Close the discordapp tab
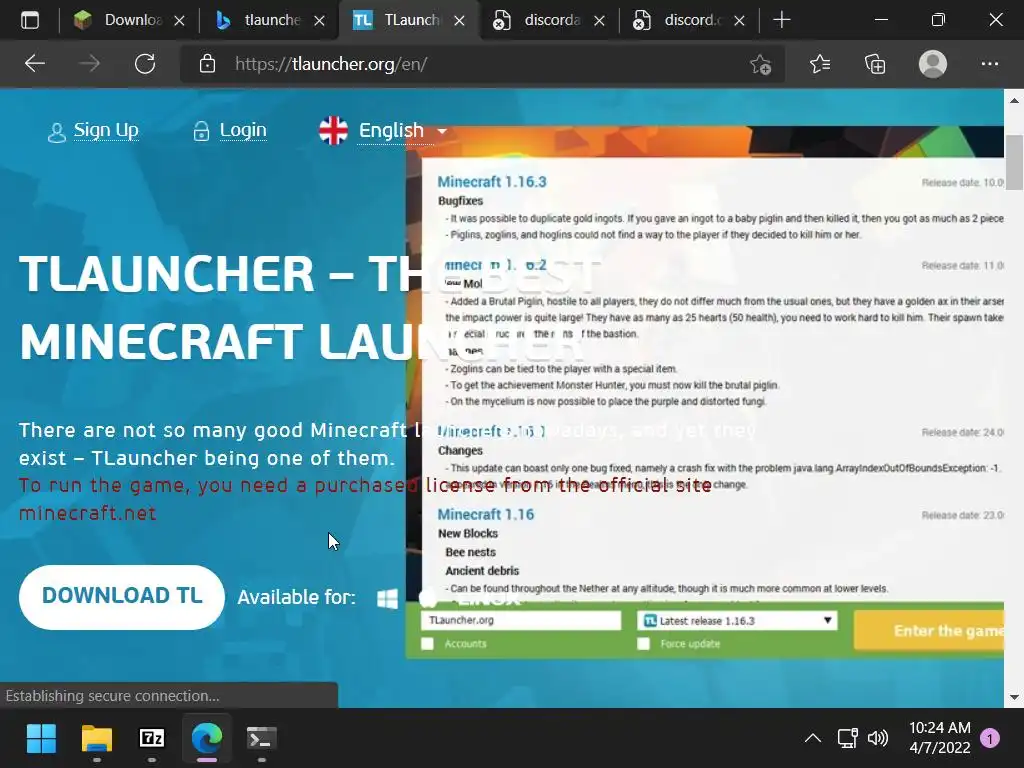Image resolution: width=1024 pixels, height=768 pixels. click(x=599, y=21)
